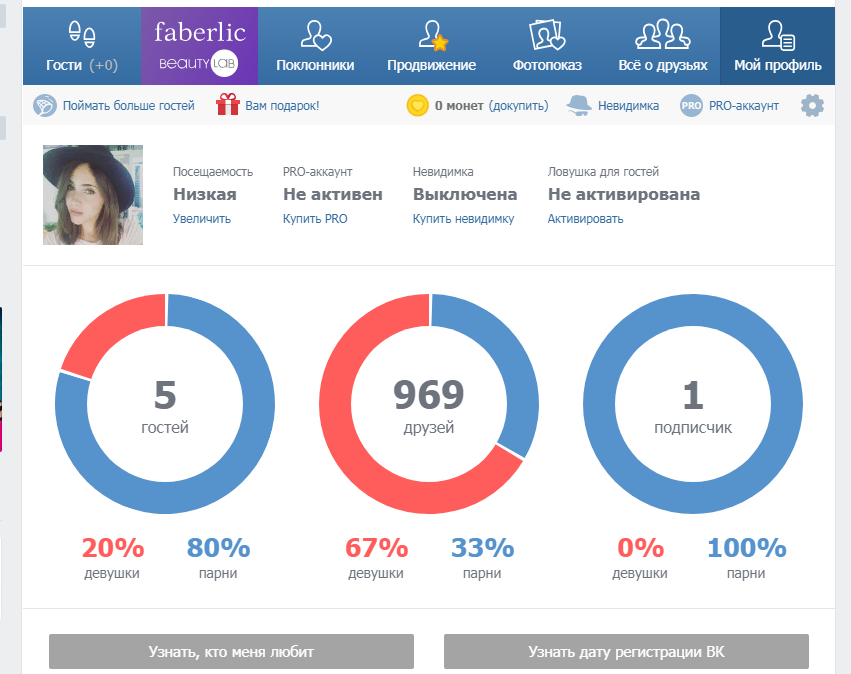Click the Купить PRO link
Viewport: 851px width, 674px height.
[315, 219]
